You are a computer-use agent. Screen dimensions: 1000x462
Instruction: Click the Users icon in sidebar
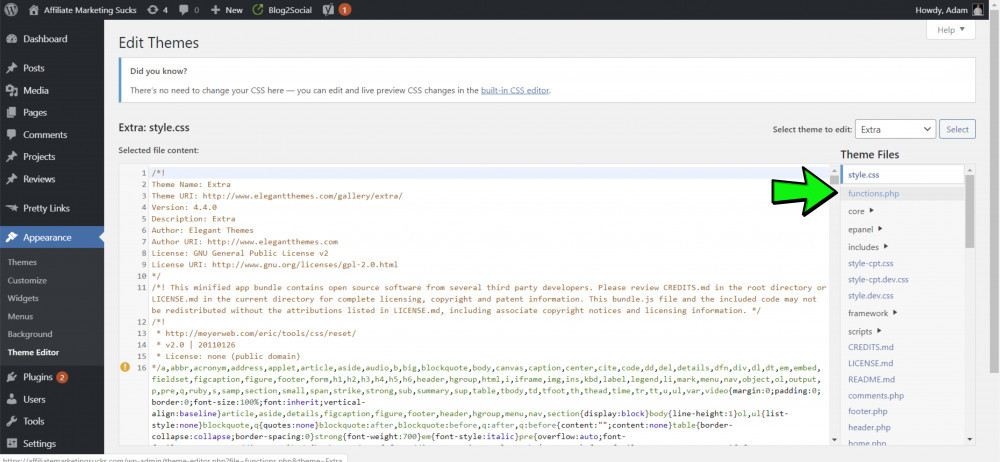click(11, 399)
